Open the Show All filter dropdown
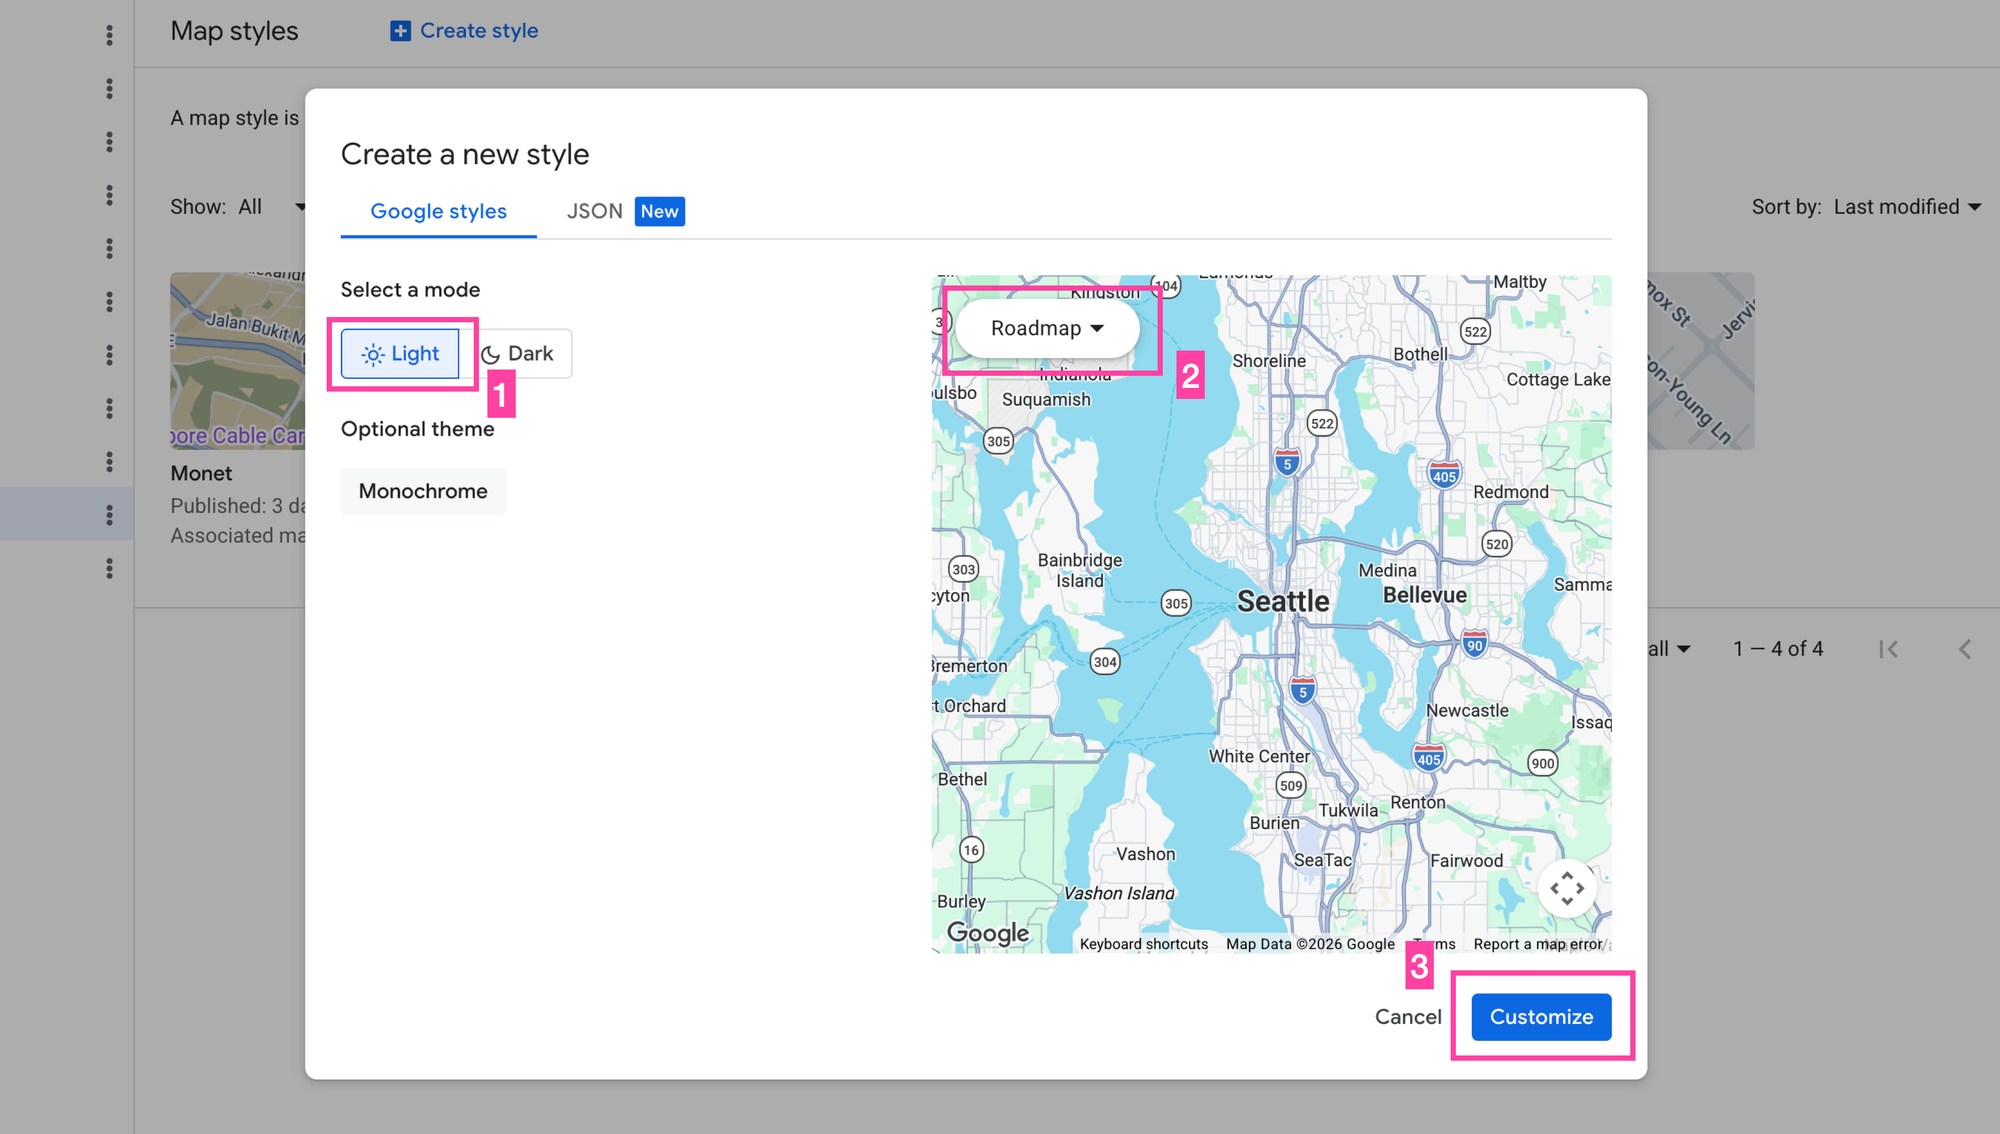This screenshot has width=2000, height=1134. tap(272, 207)
